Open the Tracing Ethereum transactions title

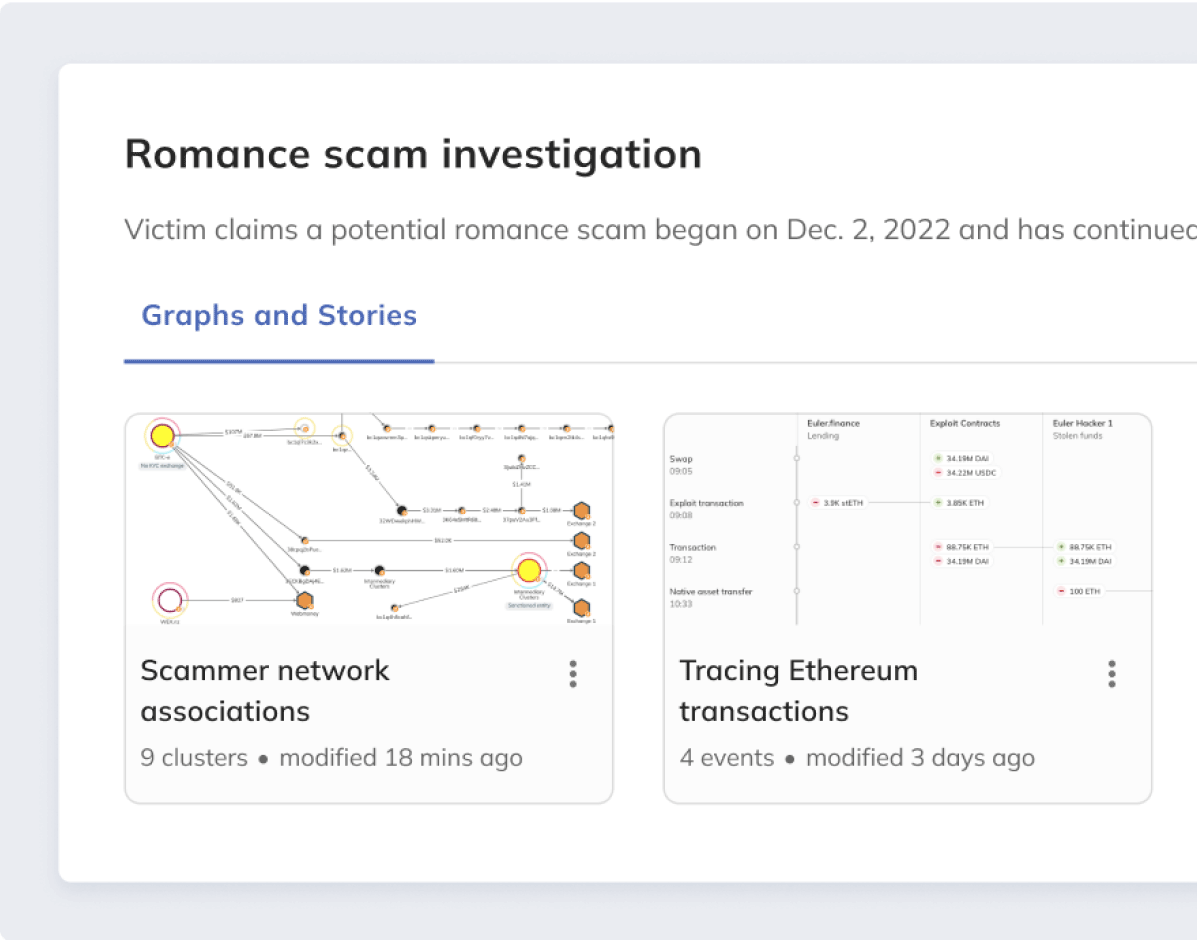pyautogui.click(x=798, y=690)
